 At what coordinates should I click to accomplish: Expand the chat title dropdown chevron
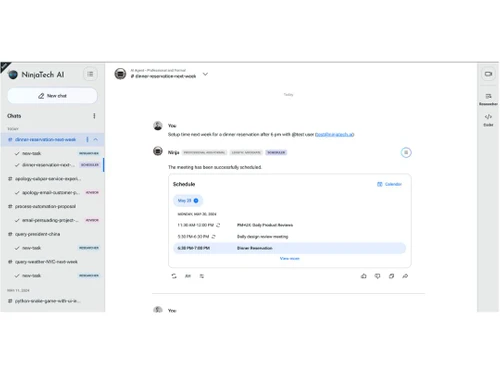(x=205, y=74)
